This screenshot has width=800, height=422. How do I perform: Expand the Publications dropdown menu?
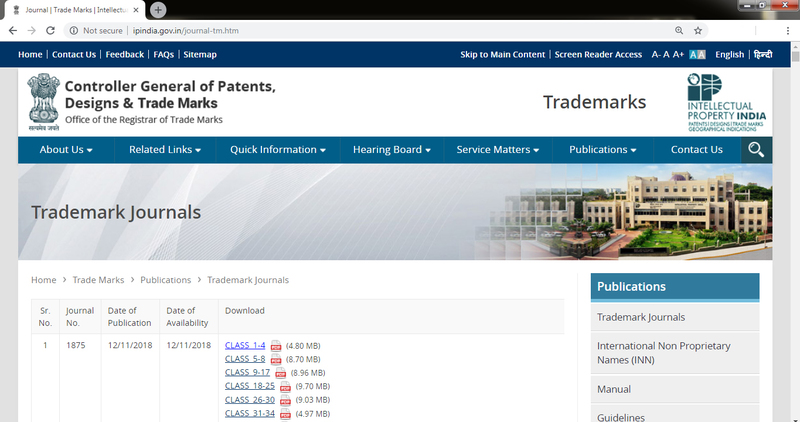click(x=604, y=150)
